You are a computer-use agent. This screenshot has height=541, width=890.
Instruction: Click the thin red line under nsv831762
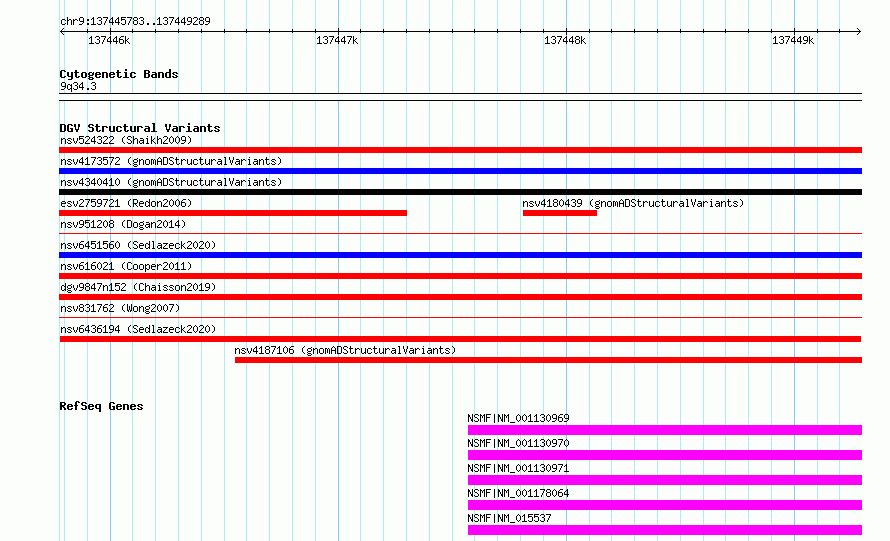coord(460,317)
